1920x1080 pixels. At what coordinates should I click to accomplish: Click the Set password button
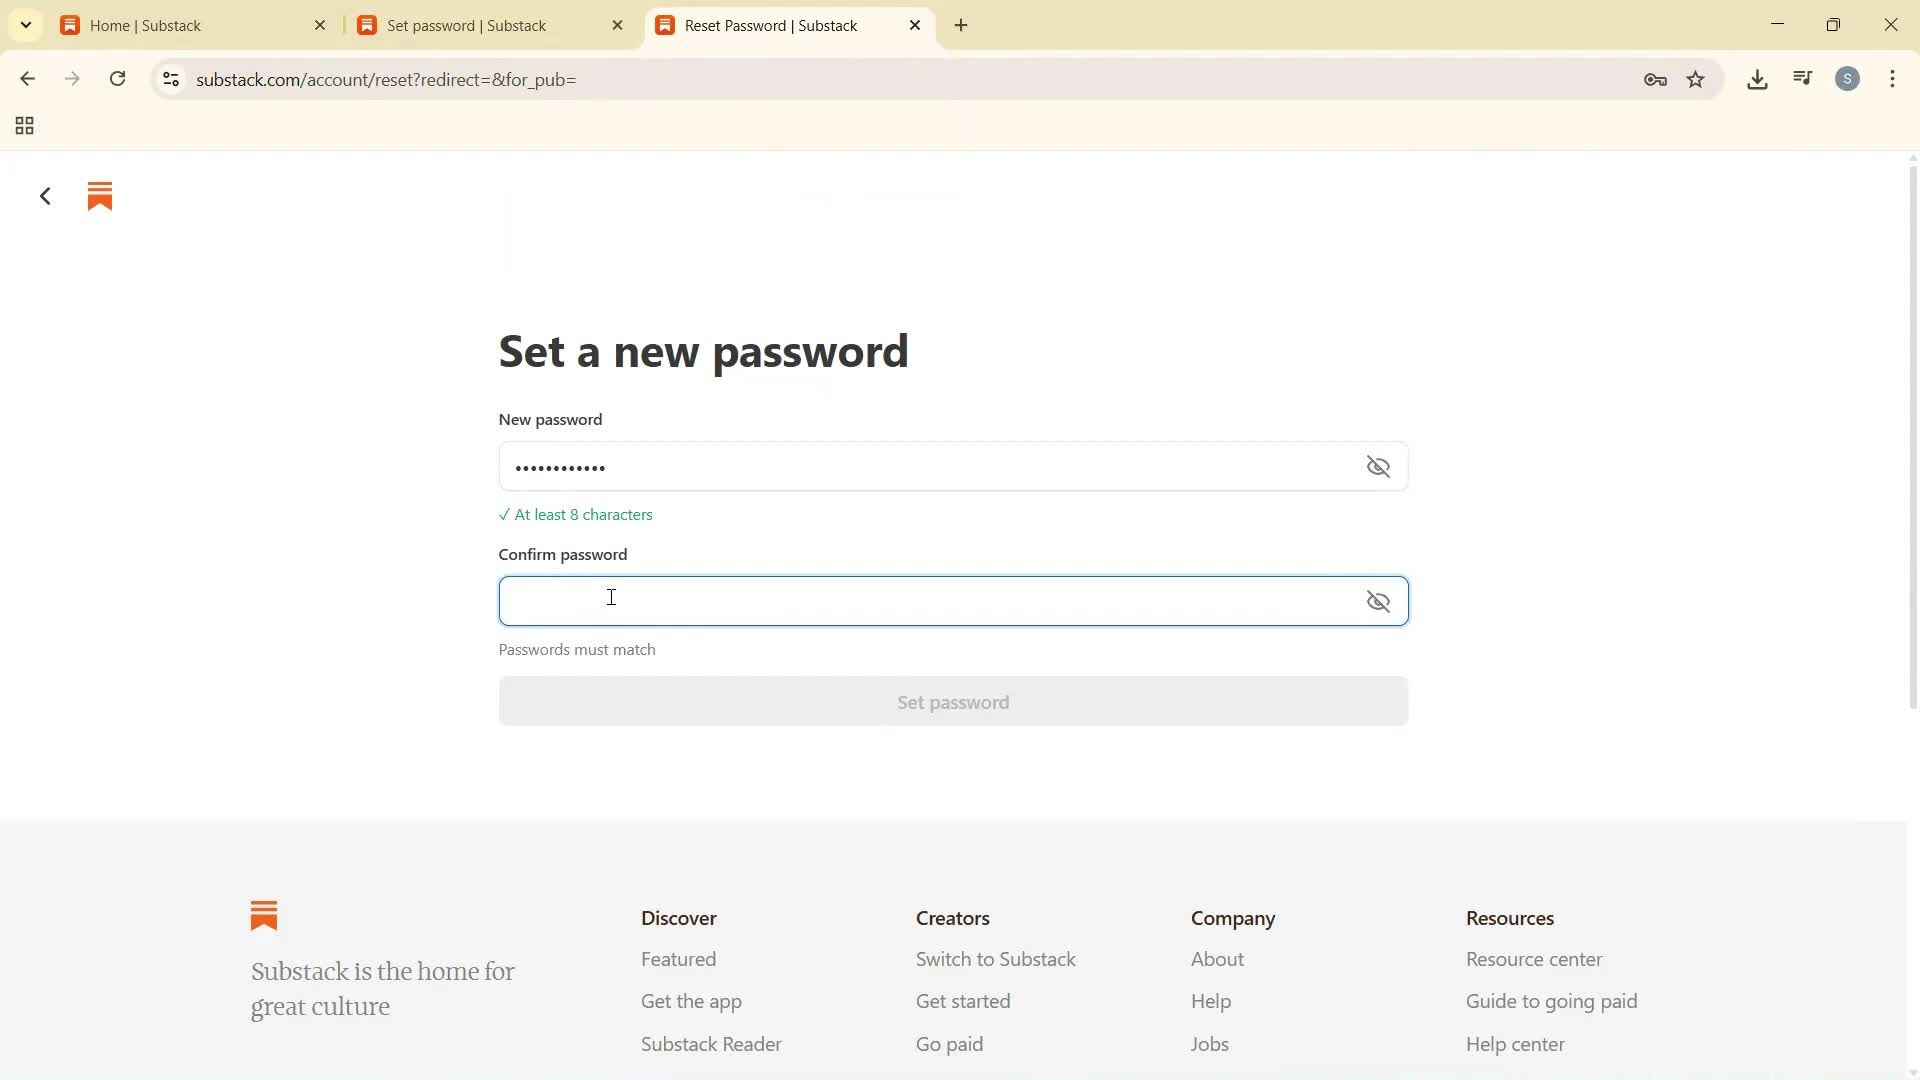coord(952,701)
